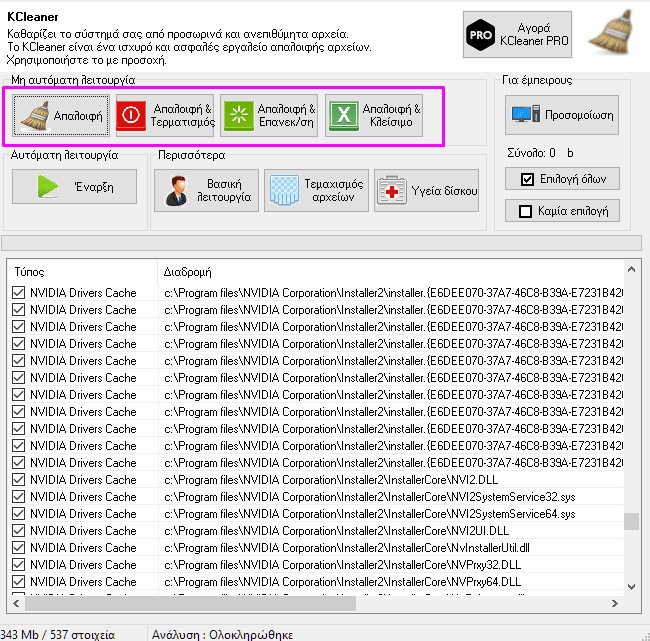Run the Προσομοίωση simulation text label
Screen dimensions: 650x641
(x=579, y=115)
